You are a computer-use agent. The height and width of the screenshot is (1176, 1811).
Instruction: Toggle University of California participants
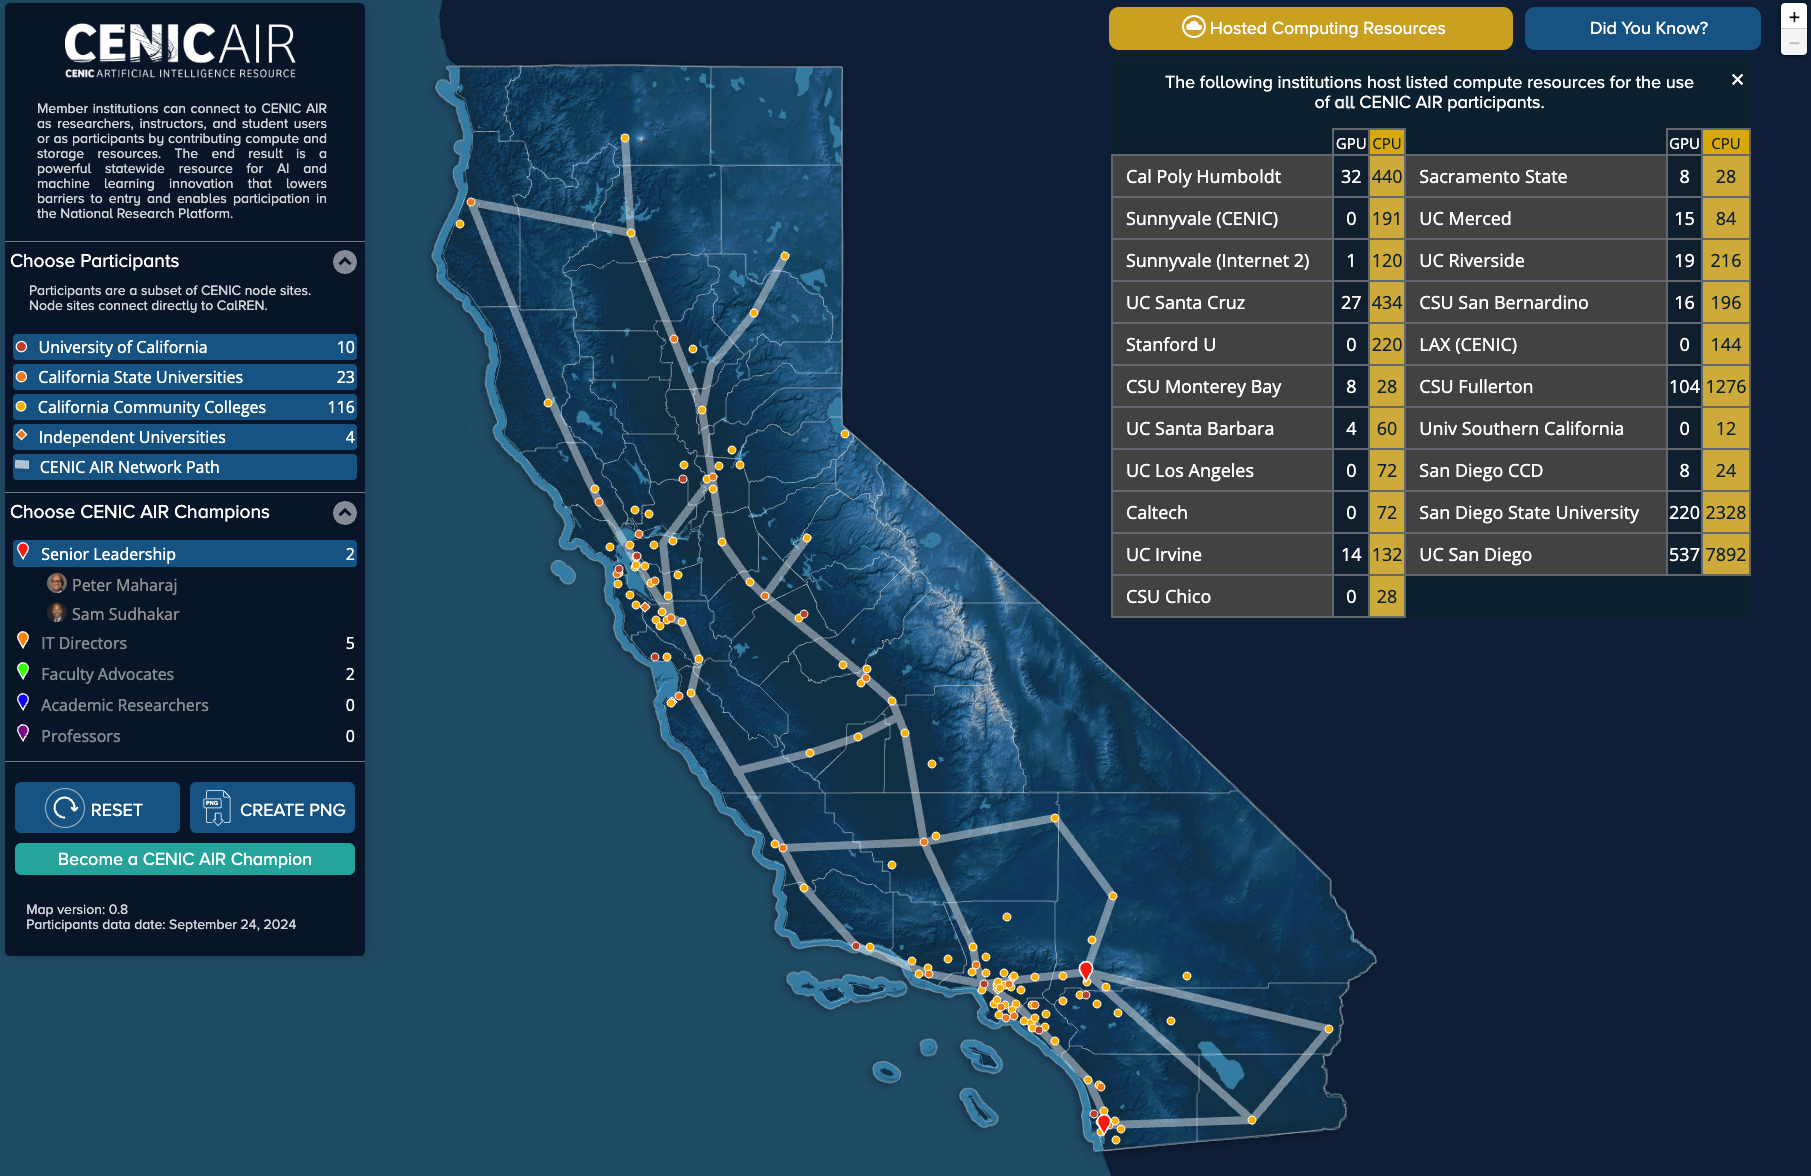click(x=185, y=347)
